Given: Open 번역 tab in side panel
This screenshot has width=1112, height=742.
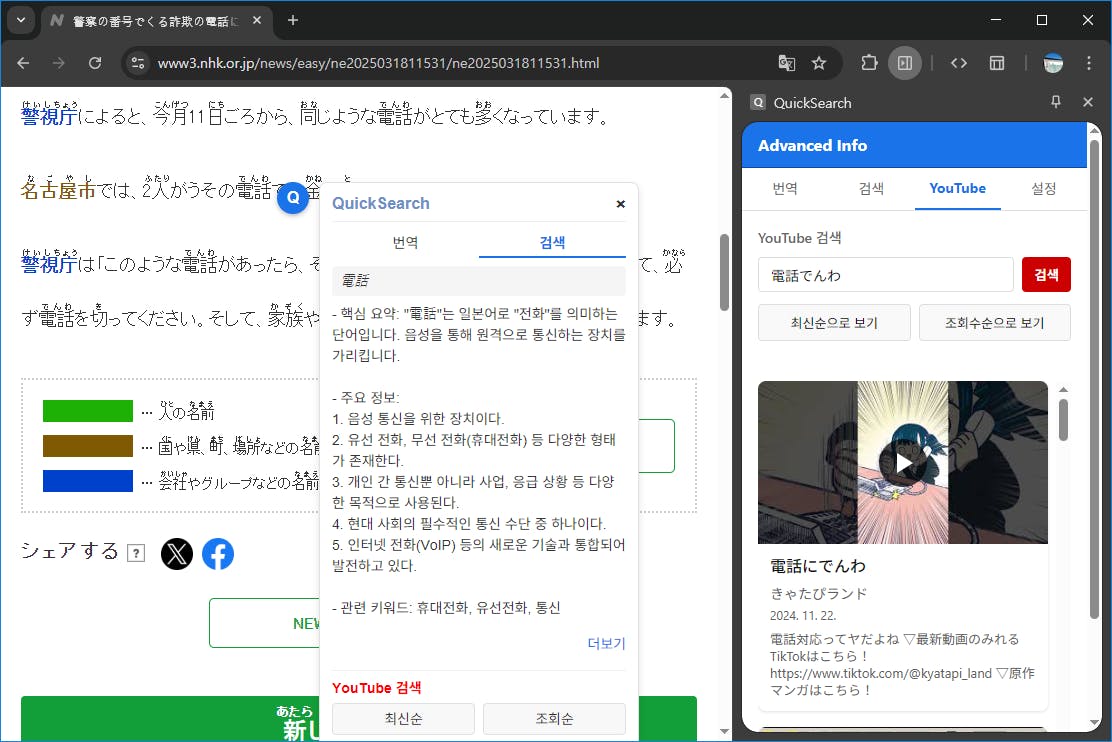Looking at the screenshot, I should coord(785,189).
